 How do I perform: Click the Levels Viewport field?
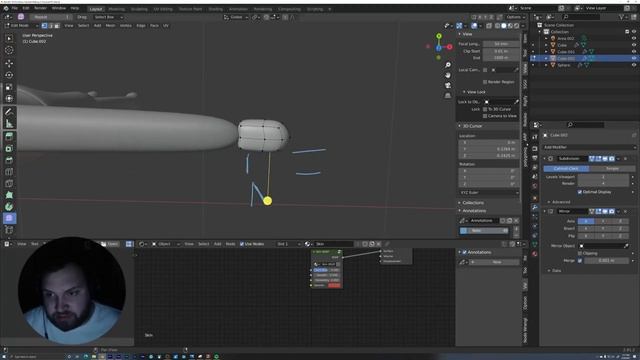603,177
